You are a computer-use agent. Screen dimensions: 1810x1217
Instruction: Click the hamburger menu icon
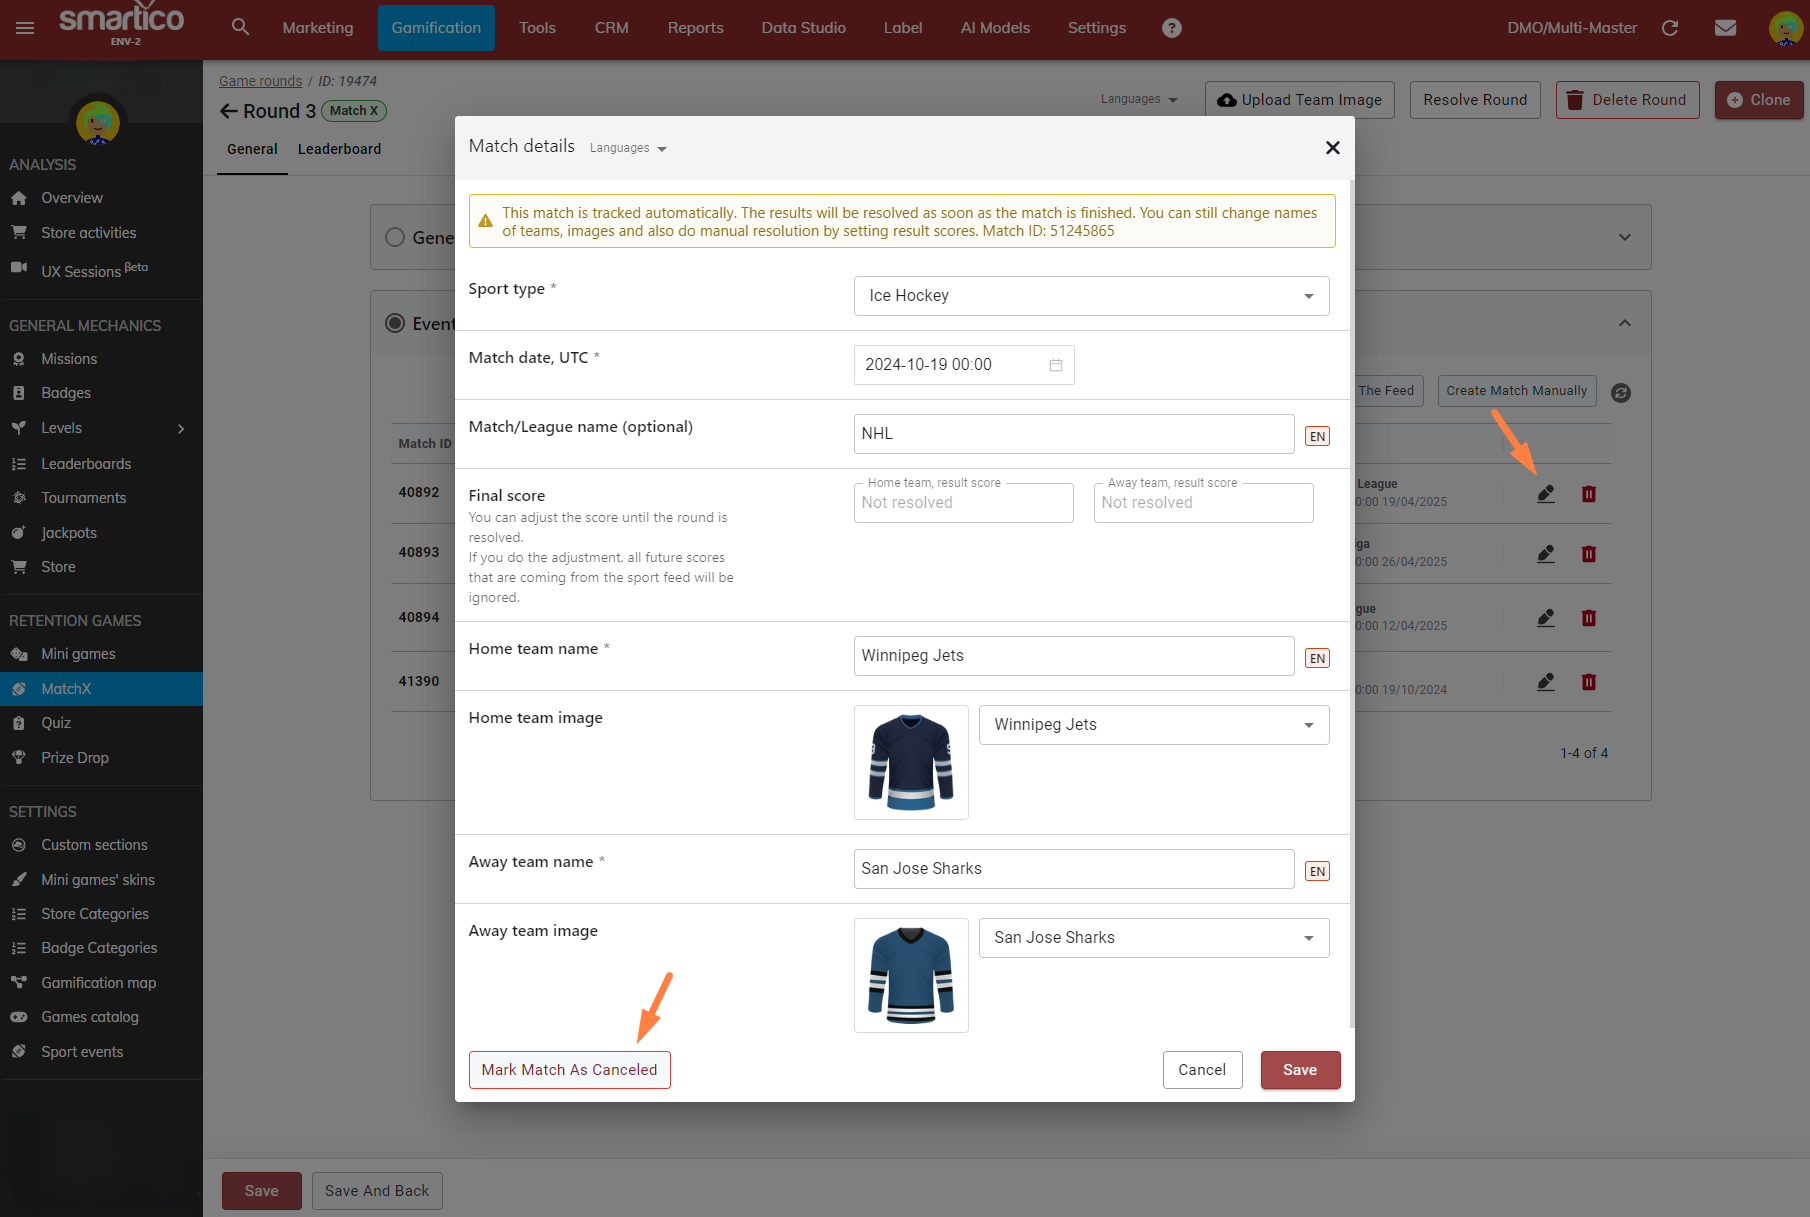pos(25,28)
